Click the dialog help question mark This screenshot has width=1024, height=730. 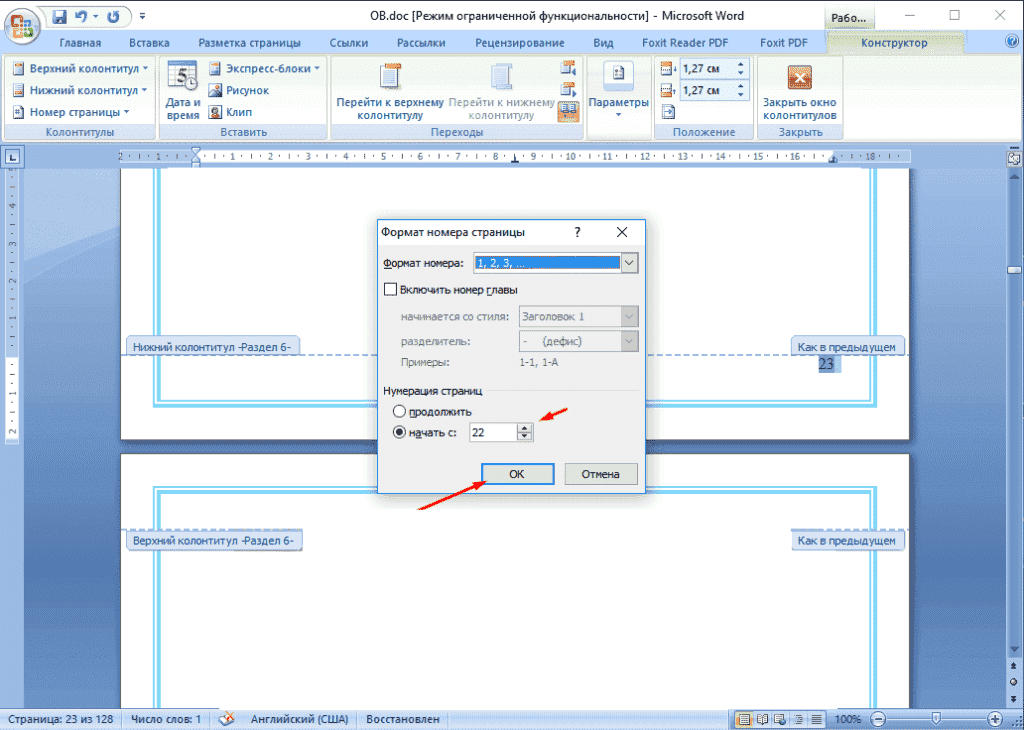[577, 232]
